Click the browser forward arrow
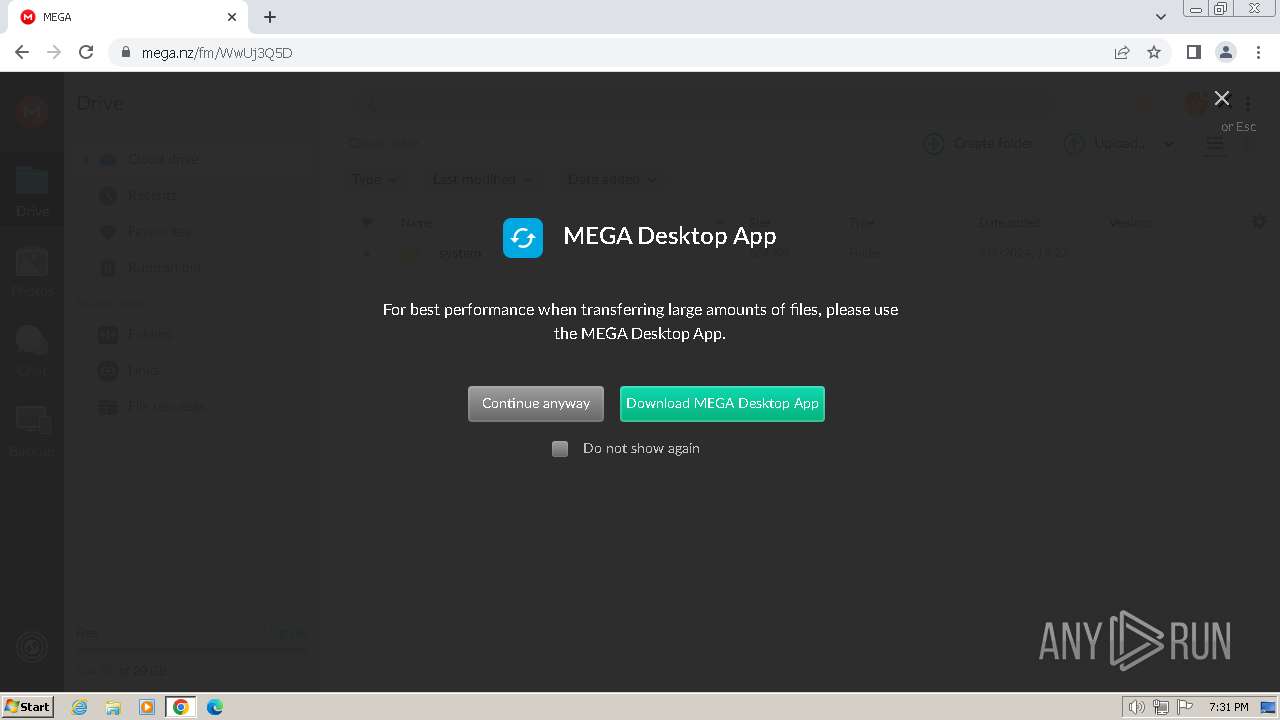The height and width of the screenshot is (720, 1280). 54,53
